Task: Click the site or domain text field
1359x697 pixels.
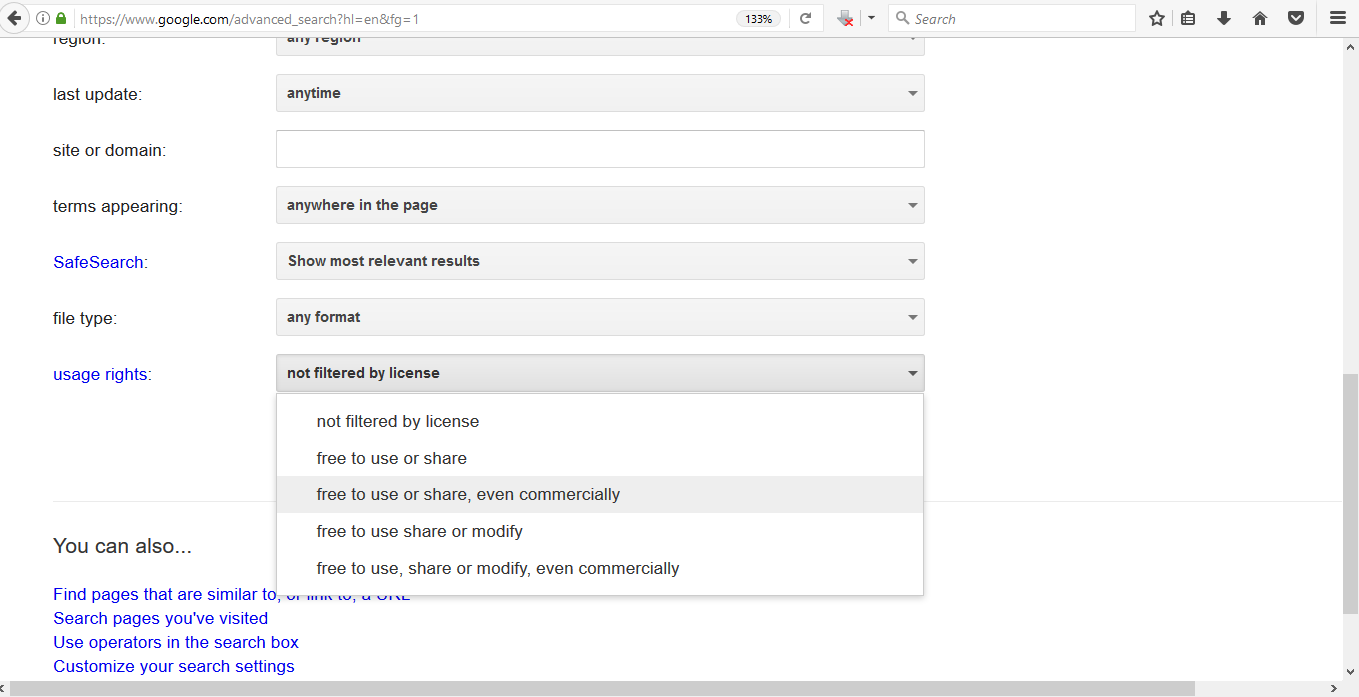Action: (600, 149)
